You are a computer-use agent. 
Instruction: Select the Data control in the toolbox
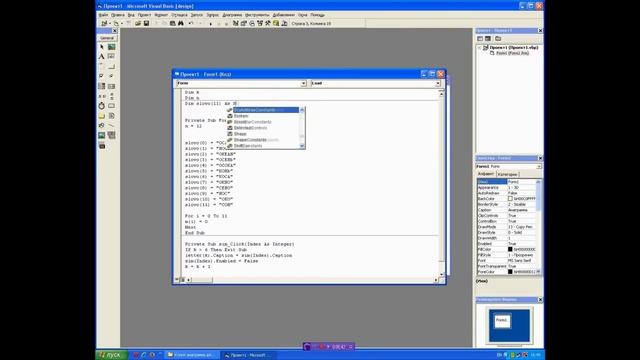(111, 135)
